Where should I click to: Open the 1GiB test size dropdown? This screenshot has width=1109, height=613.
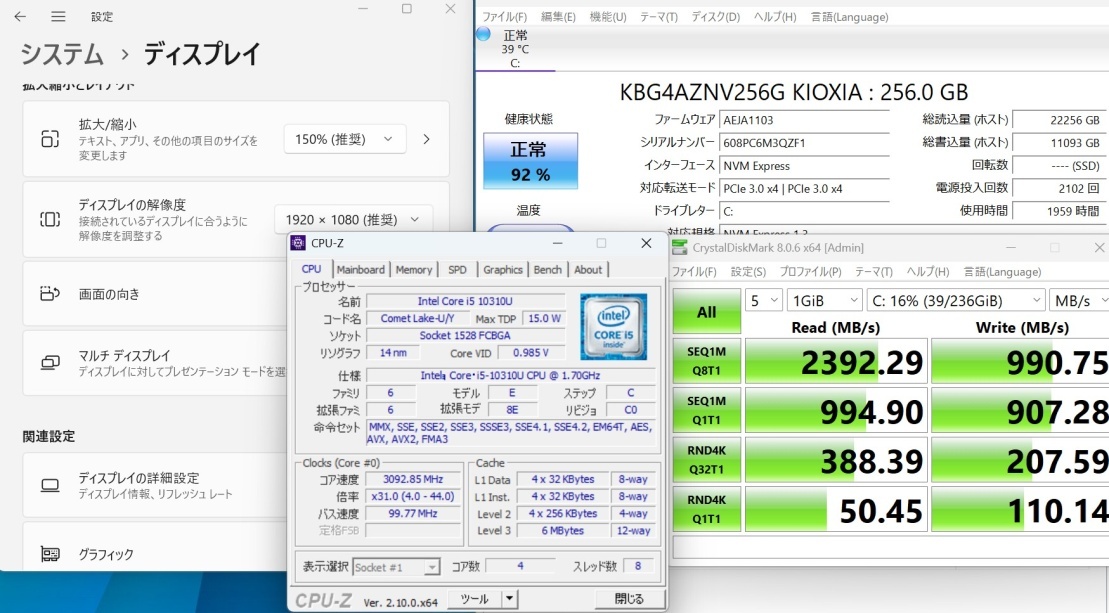[825, 300]
